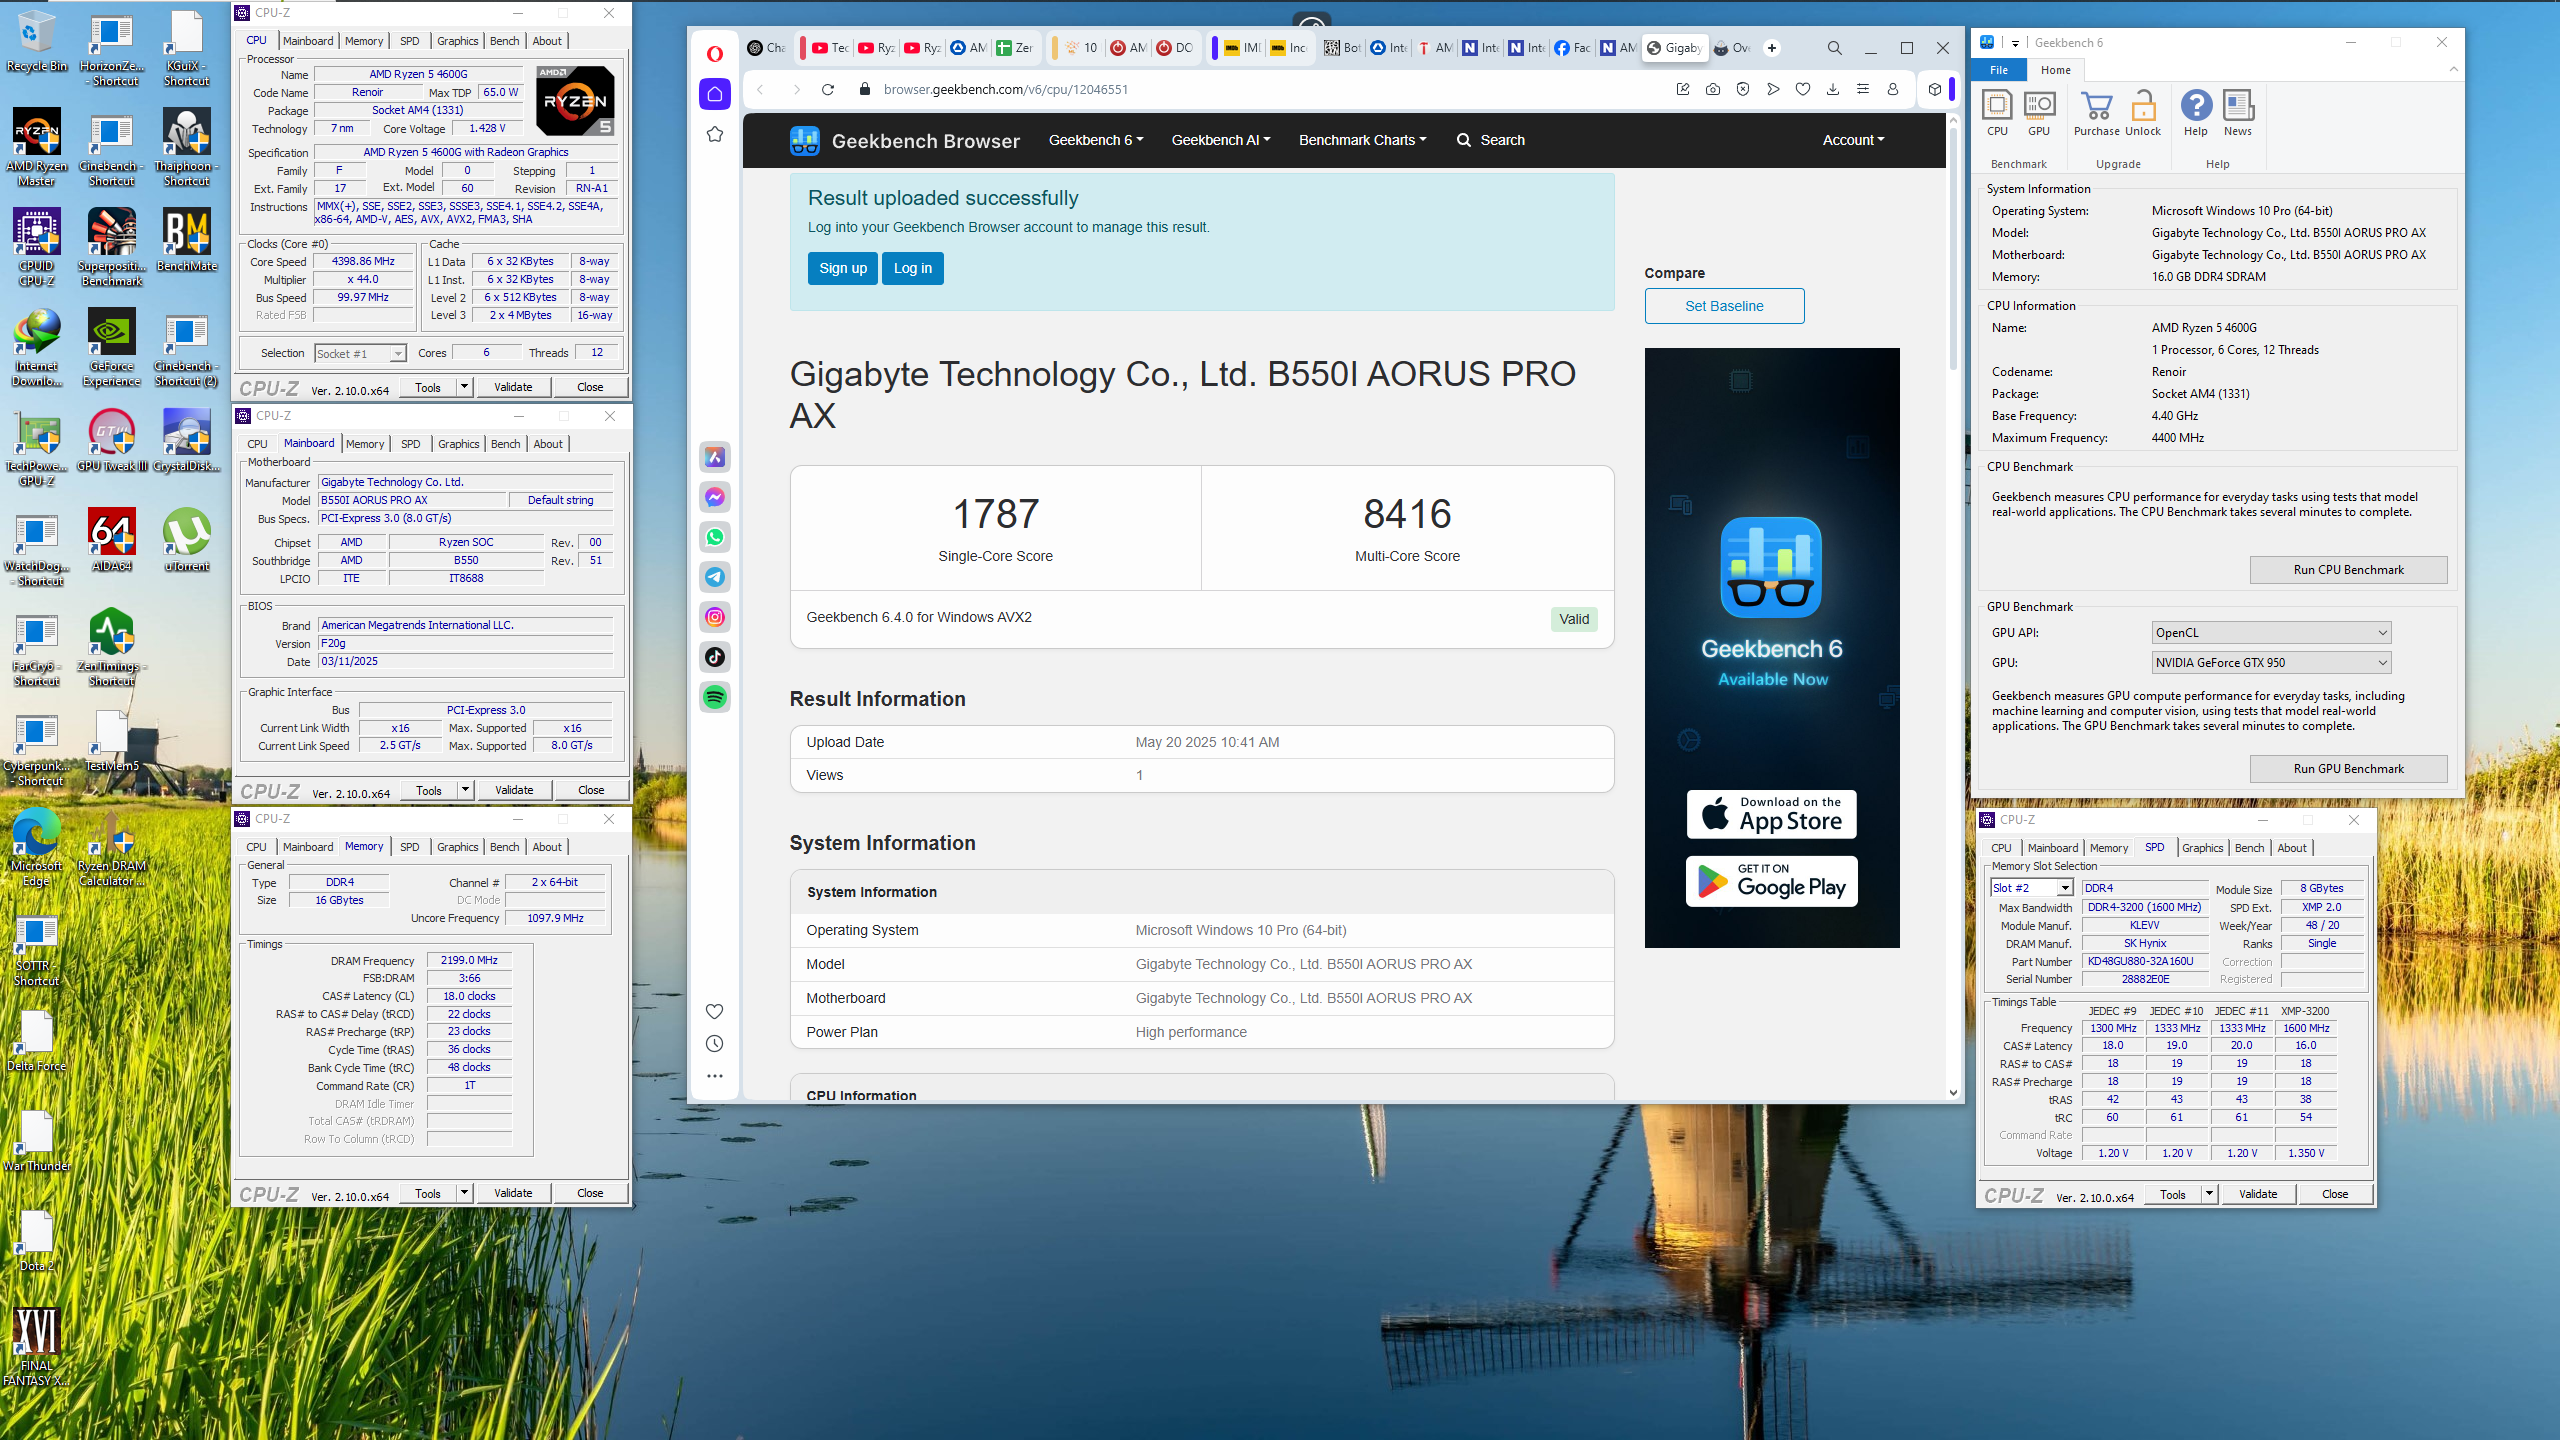
Task: Switch to Mainboard tab in top CPU-Z window
Action: click(x=308, y=41)
